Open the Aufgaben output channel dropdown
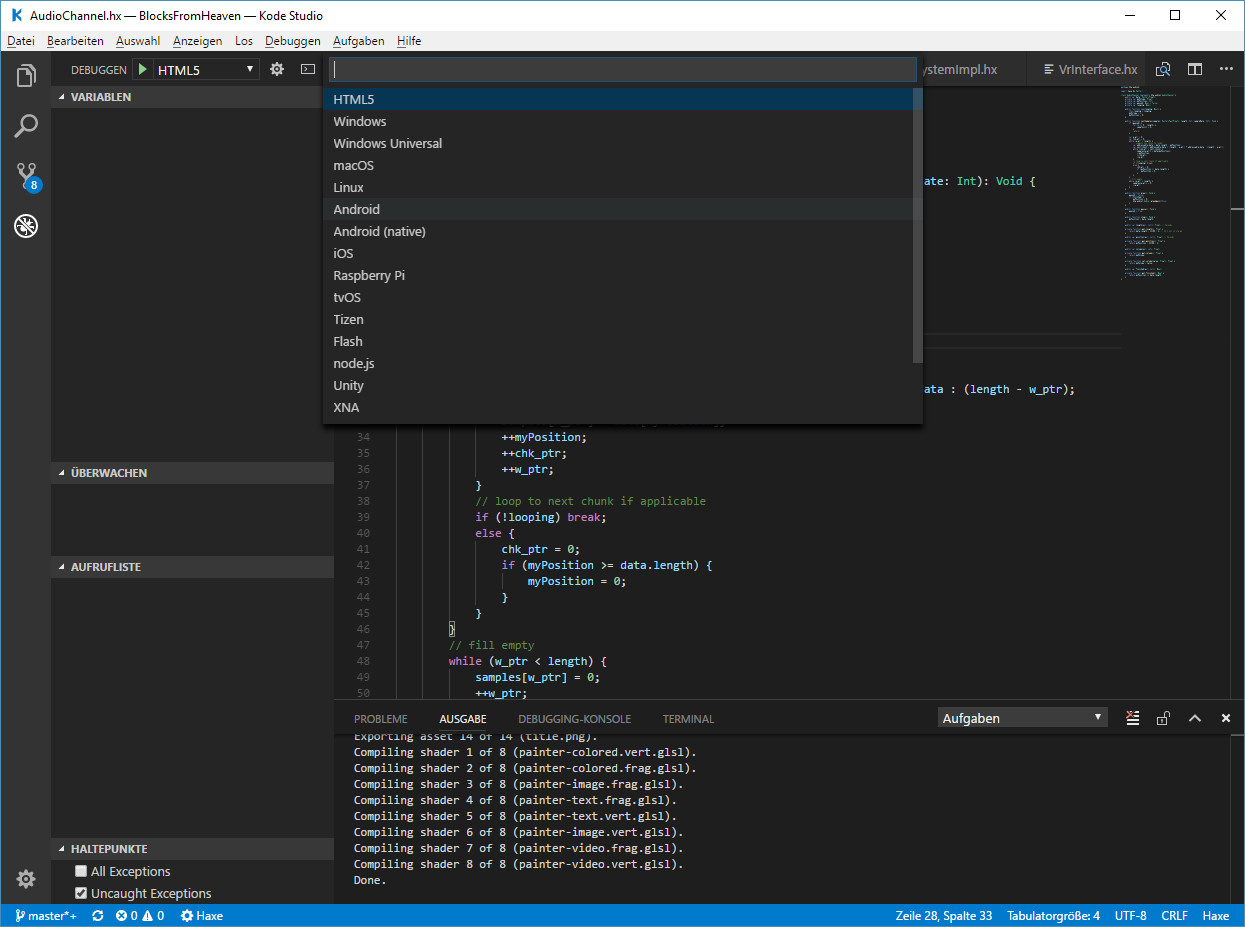This screenshot has height=927, width=1245. click(1022, 716)
